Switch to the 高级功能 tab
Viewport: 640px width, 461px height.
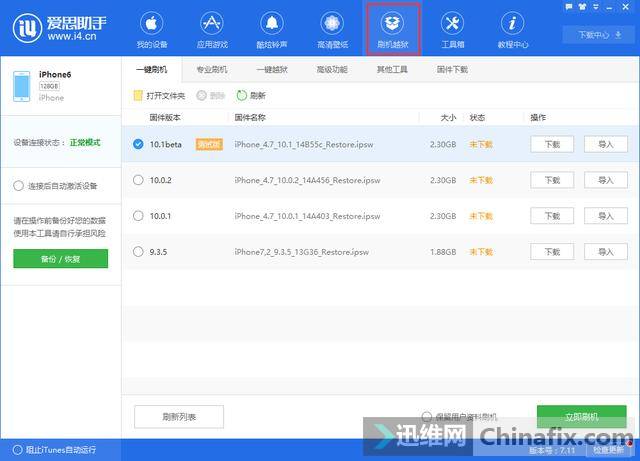click(332, 70)
